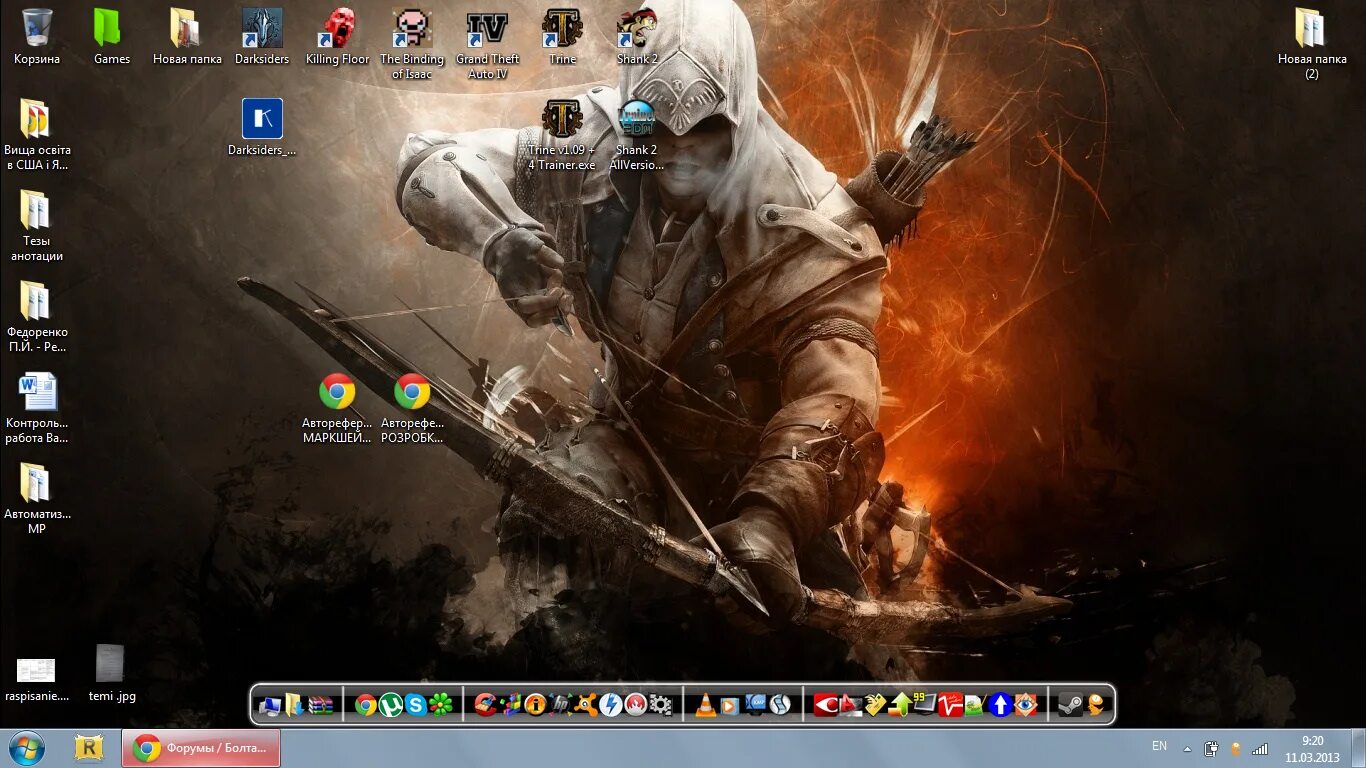Launch ABBYY FineReader red eye icon
This screenshot has height=768, width=1366.
click(x=826, y=705)
